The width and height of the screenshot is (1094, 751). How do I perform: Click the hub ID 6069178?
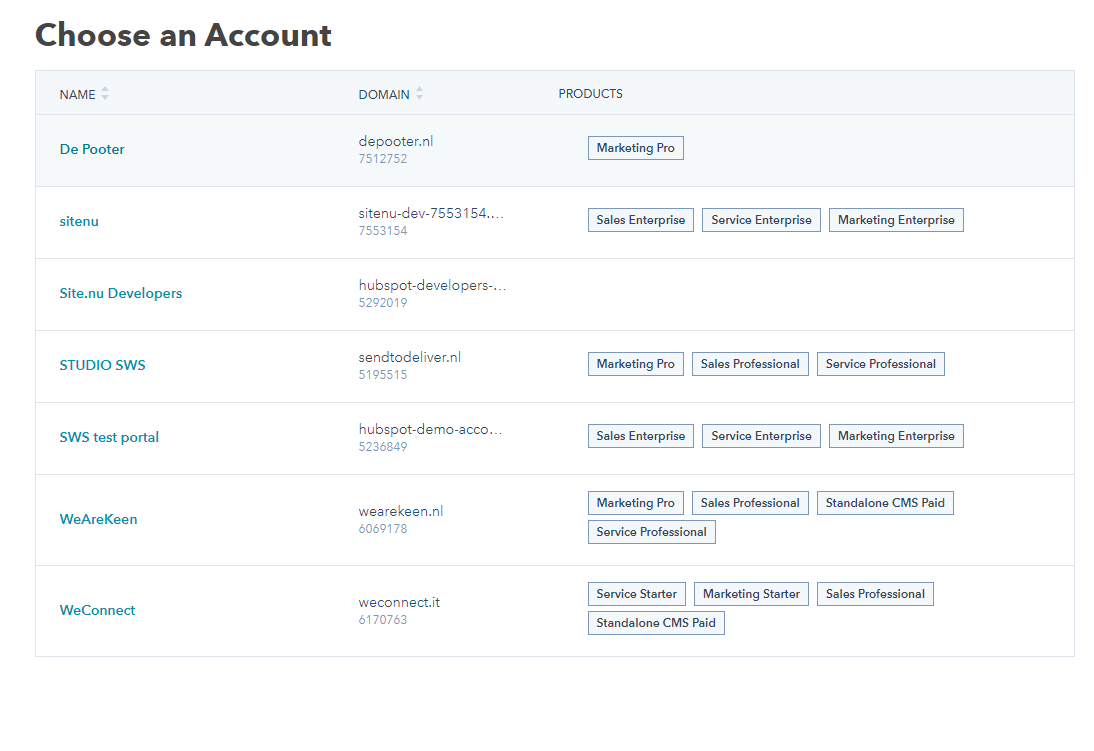(x=382, y=528)
